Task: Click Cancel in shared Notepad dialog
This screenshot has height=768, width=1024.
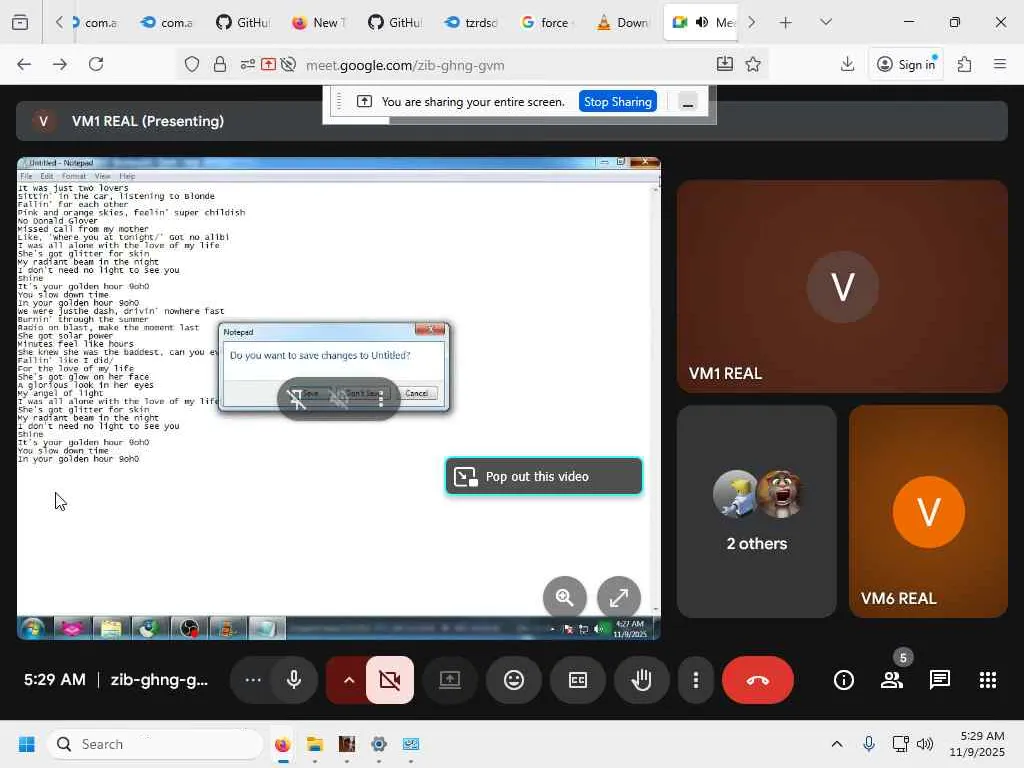Action: pyautogui.click(x=417, y=393)
